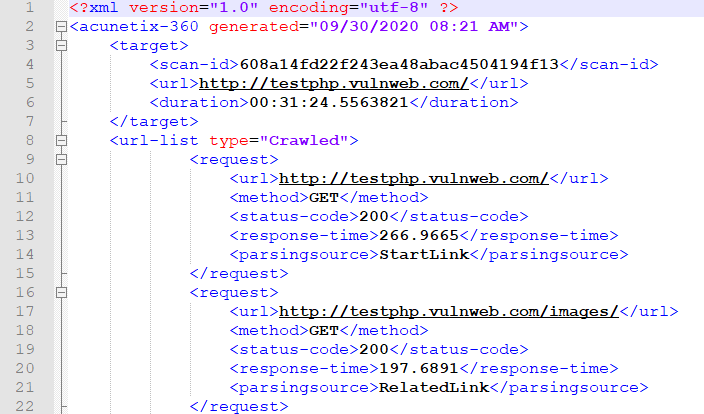The height and width of the screenshot is (414, 704).
Task: Collapse the acunetix-360 root node fold marker
Action: 62,27
